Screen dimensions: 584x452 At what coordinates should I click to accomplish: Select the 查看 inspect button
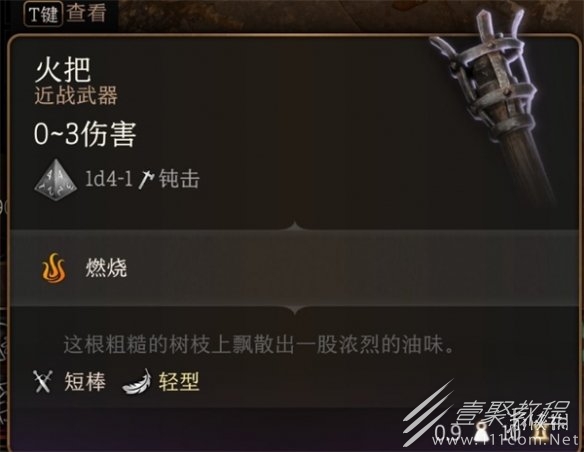[x=87, y=13]
